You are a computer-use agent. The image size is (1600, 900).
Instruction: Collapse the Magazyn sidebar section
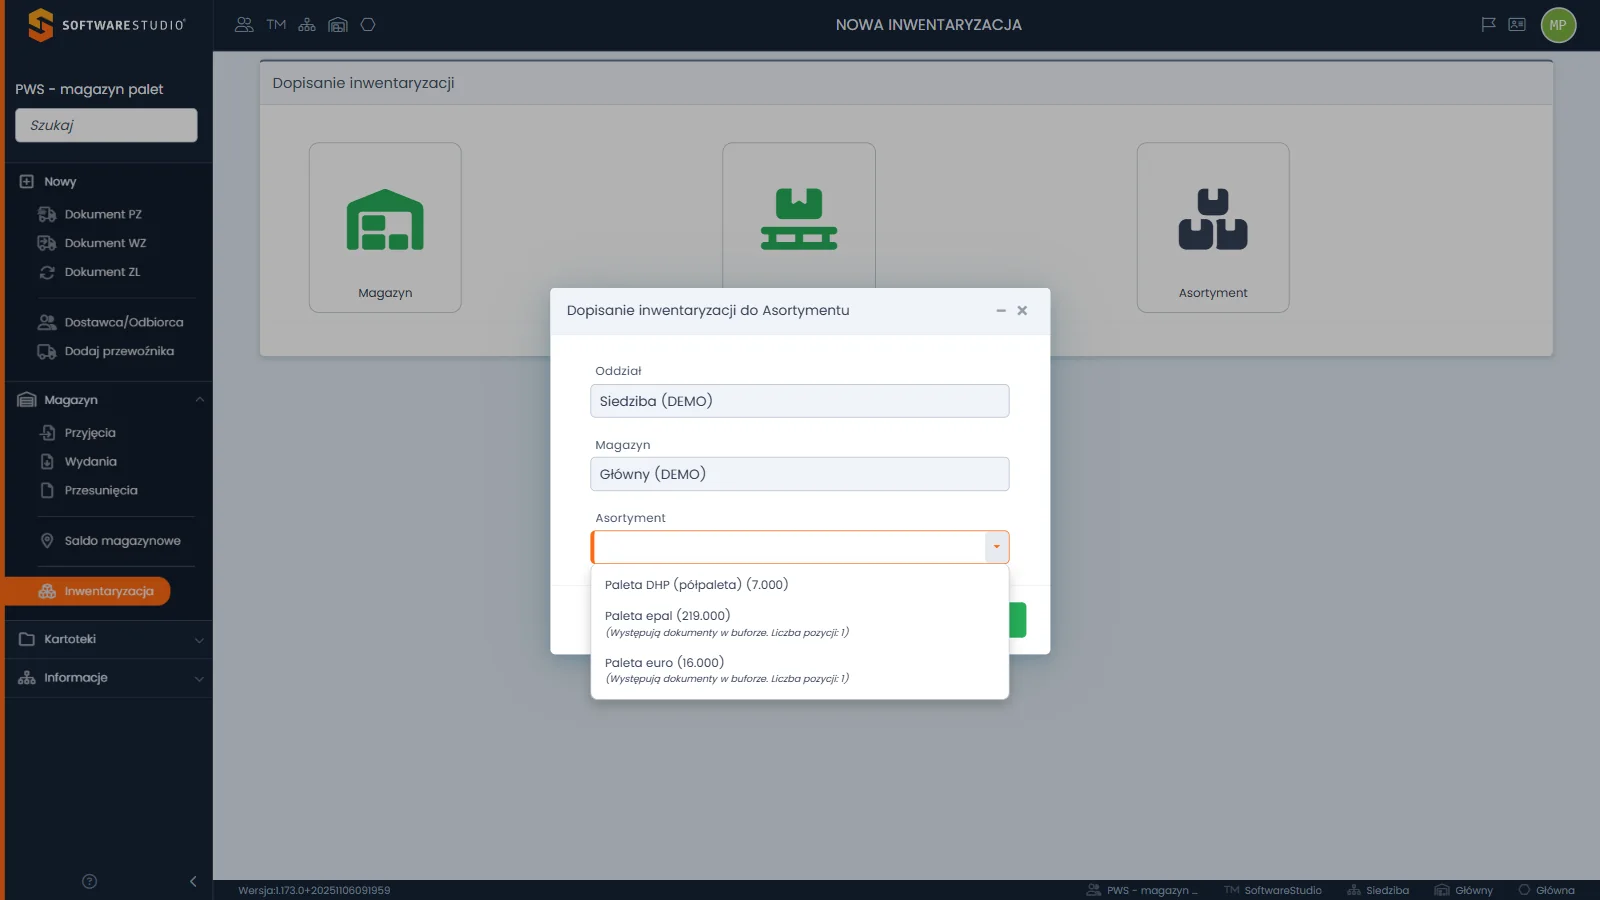point(200,400)
